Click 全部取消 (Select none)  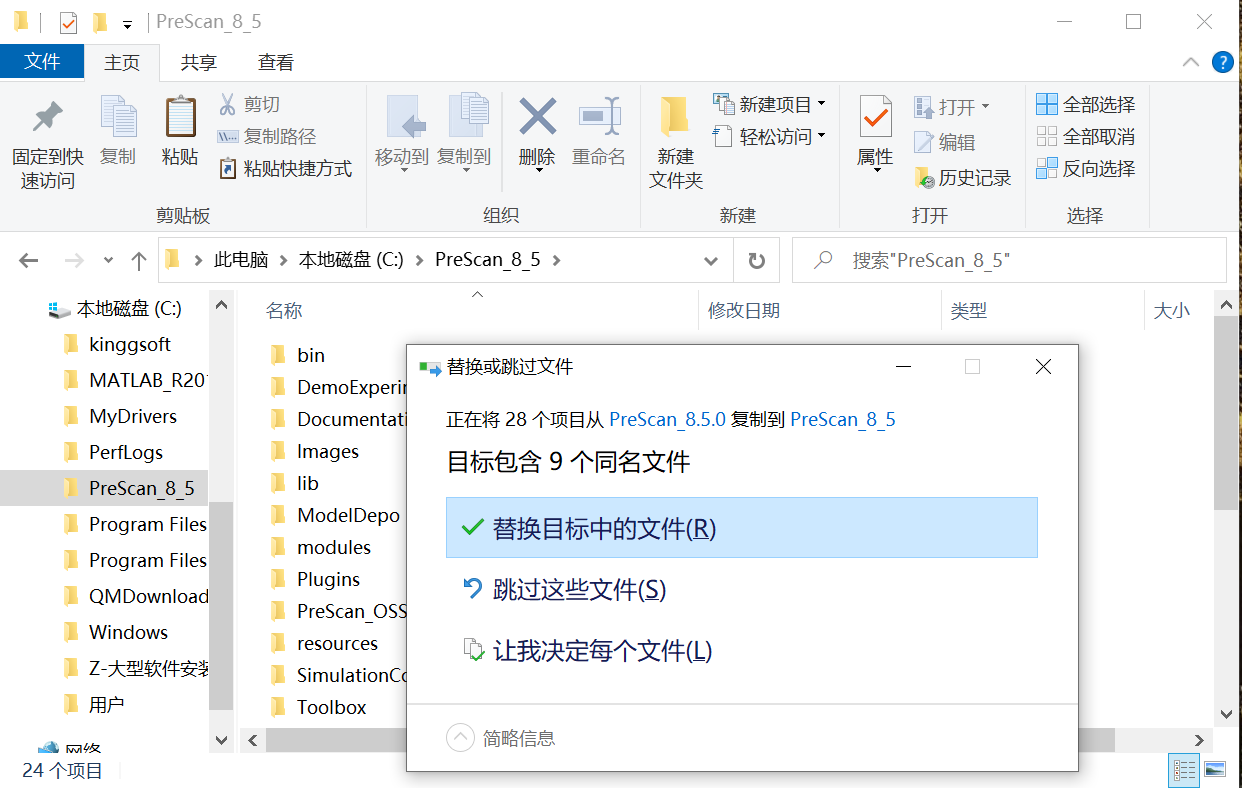1086,136
